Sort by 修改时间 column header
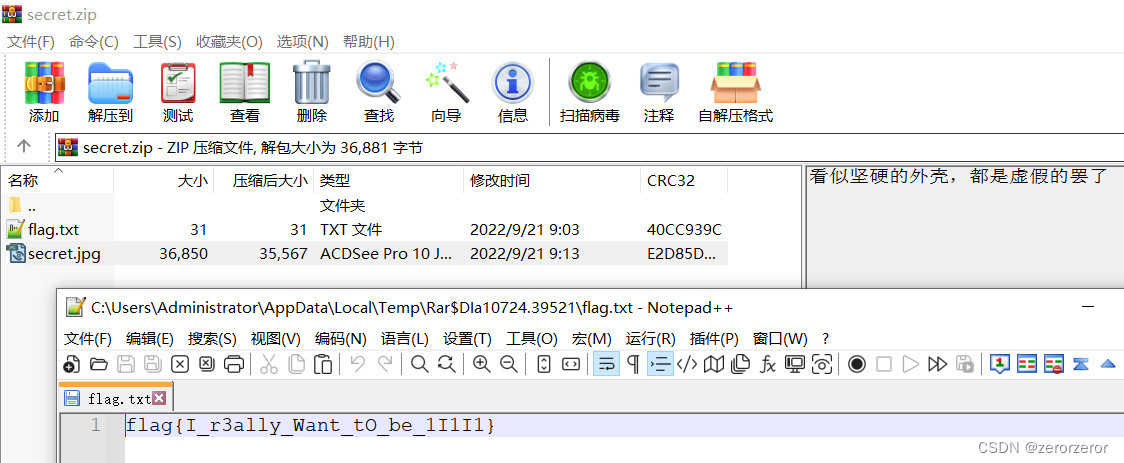 [x=552, y=181]
